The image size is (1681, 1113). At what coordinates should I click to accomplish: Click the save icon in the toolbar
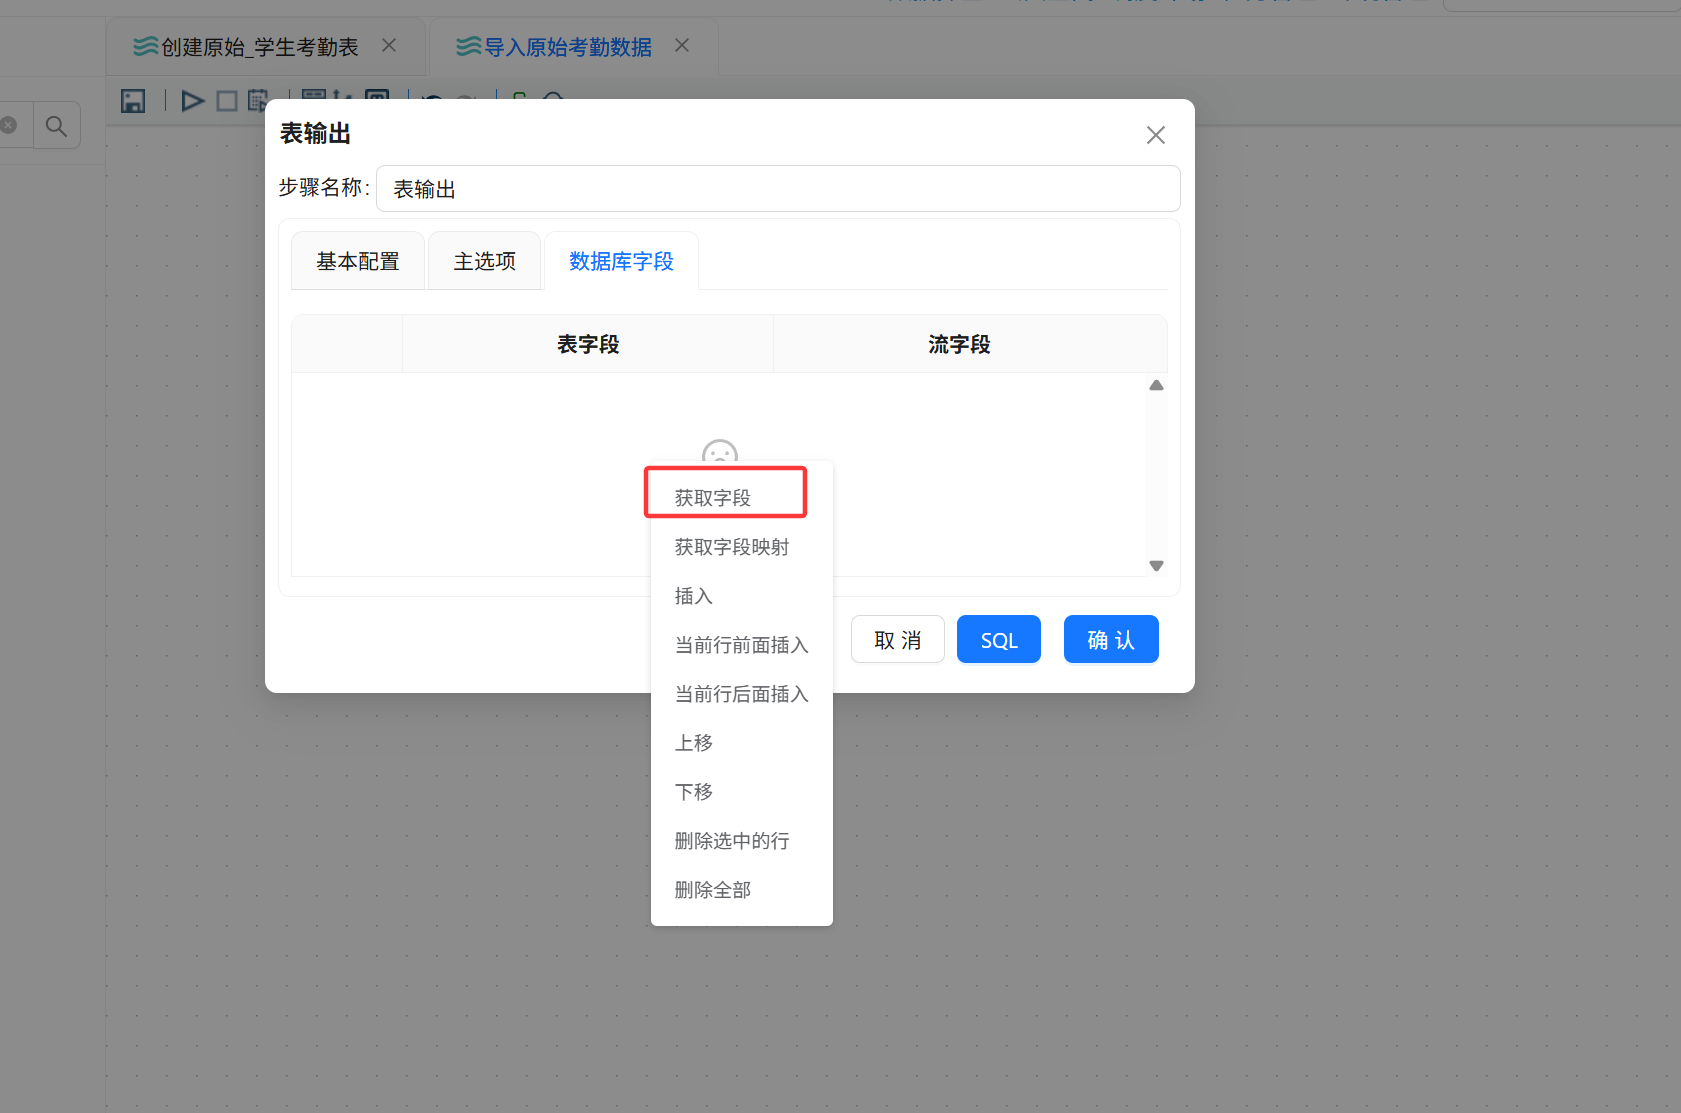pos(133,101)
